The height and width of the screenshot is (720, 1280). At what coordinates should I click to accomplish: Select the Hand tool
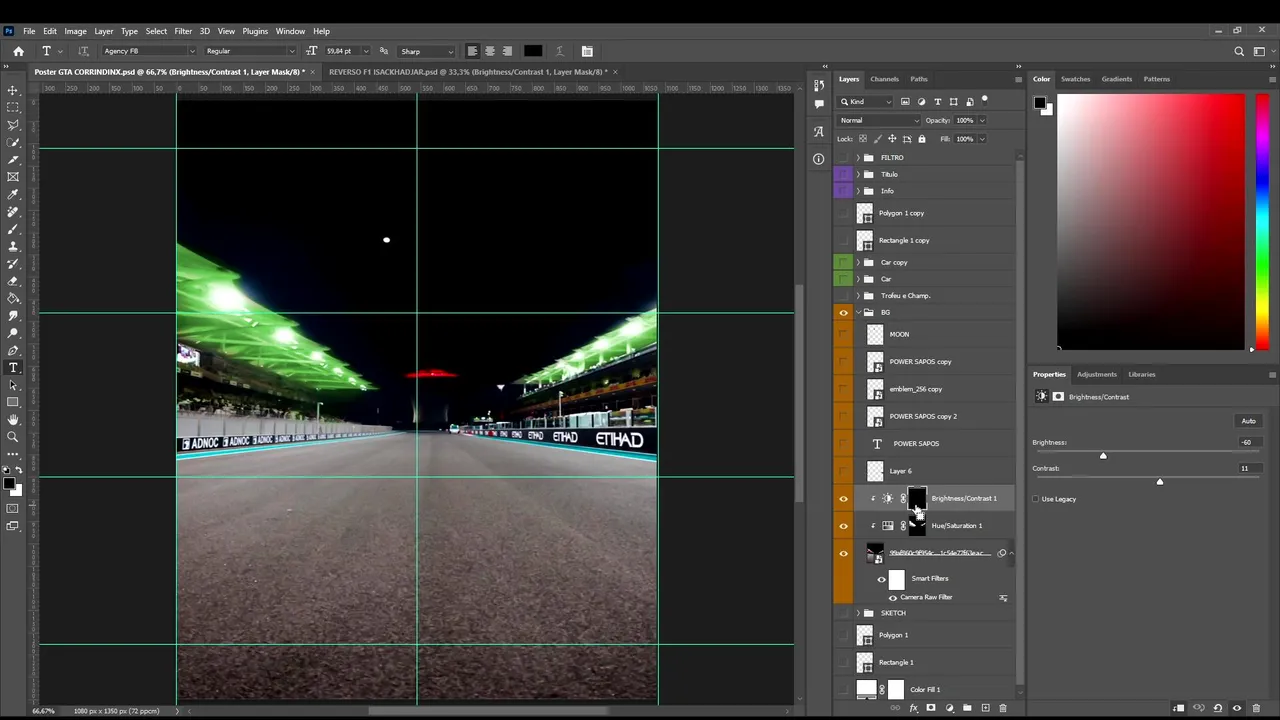13,420
